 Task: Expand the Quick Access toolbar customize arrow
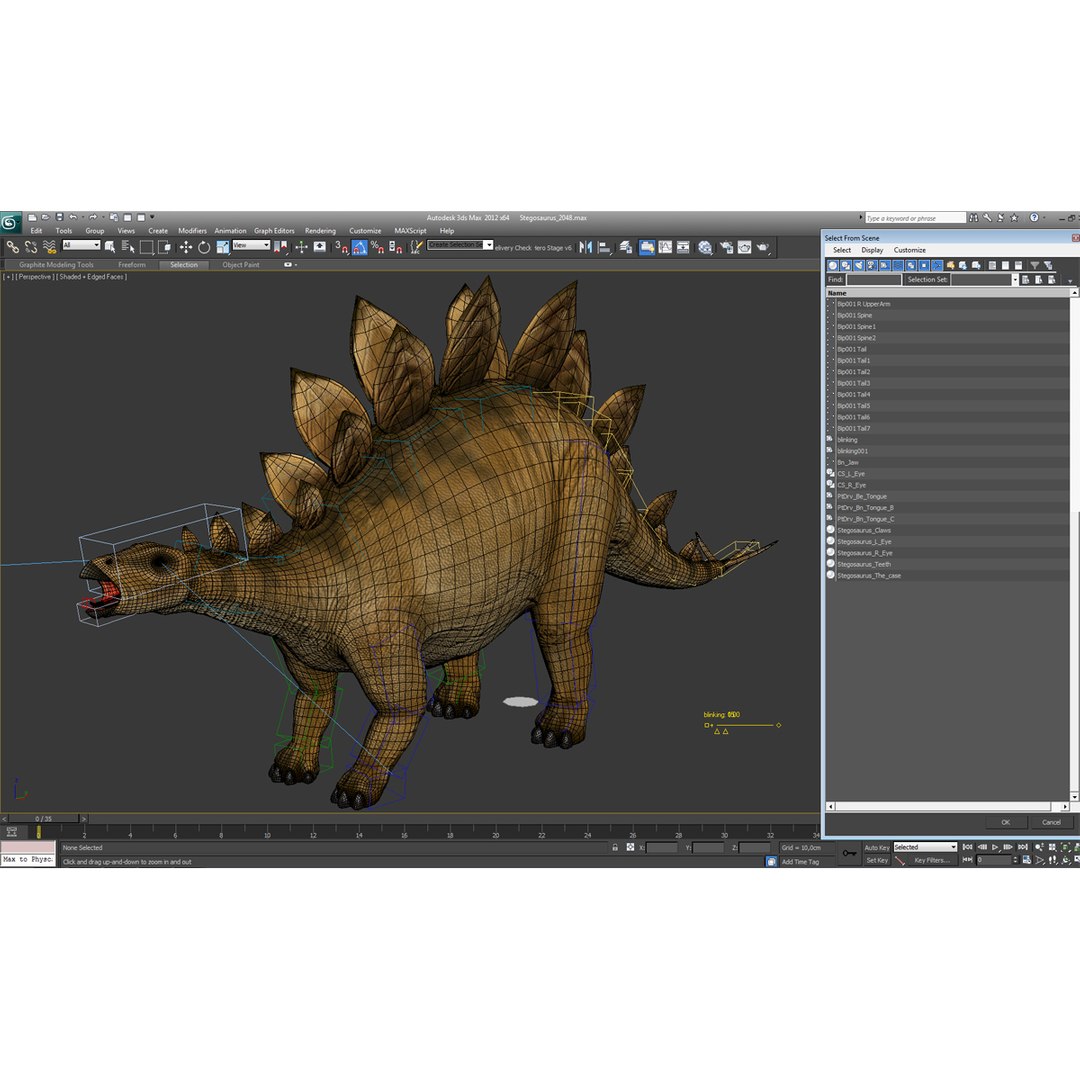152,217
